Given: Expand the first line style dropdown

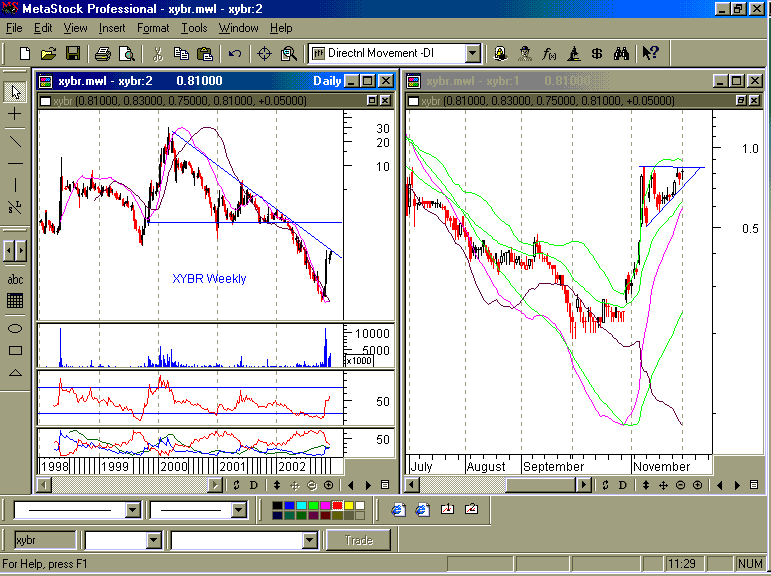Looking at the screenshot, I should (133, 510).
